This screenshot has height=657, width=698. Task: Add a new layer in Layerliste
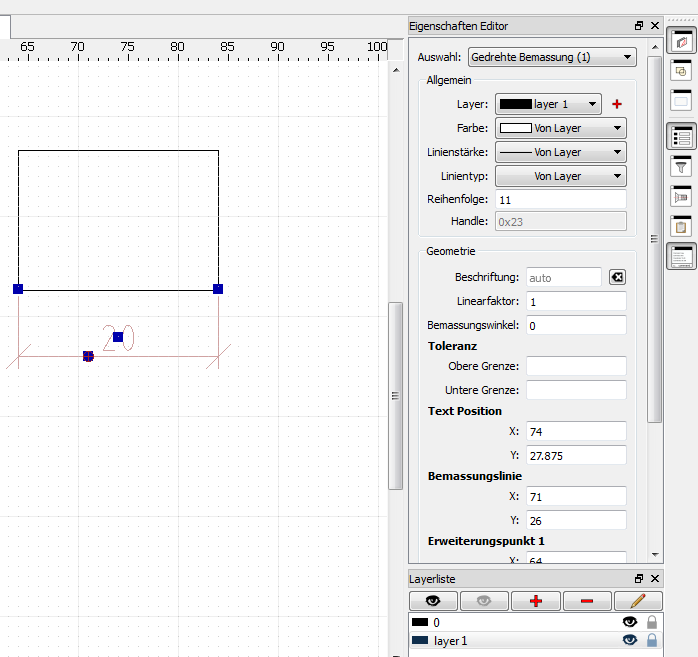pyautogui.click(x=536, y=601)
